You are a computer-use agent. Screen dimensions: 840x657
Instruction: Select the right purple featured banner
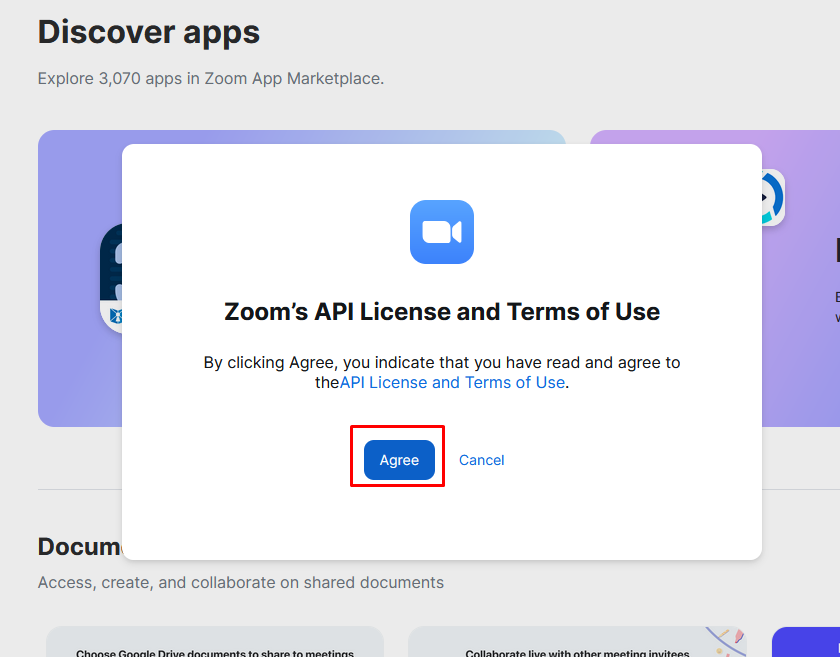coord(800,380)
